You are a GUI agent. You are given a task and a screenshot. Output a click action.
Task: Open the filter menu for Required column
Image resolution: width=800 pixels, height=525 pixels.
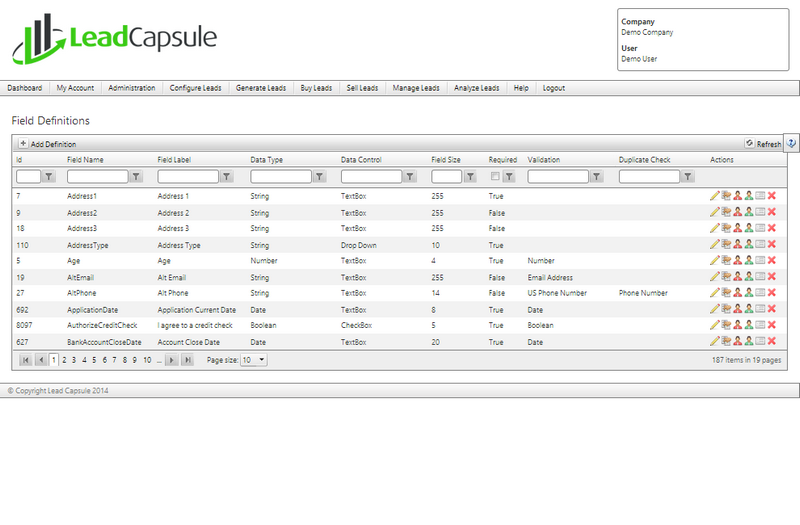509,177
